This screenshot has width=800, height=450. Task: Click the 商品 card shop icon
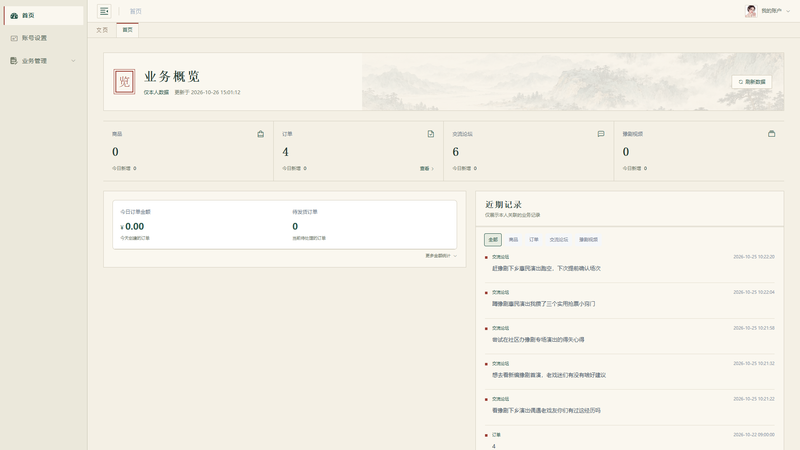261,134
